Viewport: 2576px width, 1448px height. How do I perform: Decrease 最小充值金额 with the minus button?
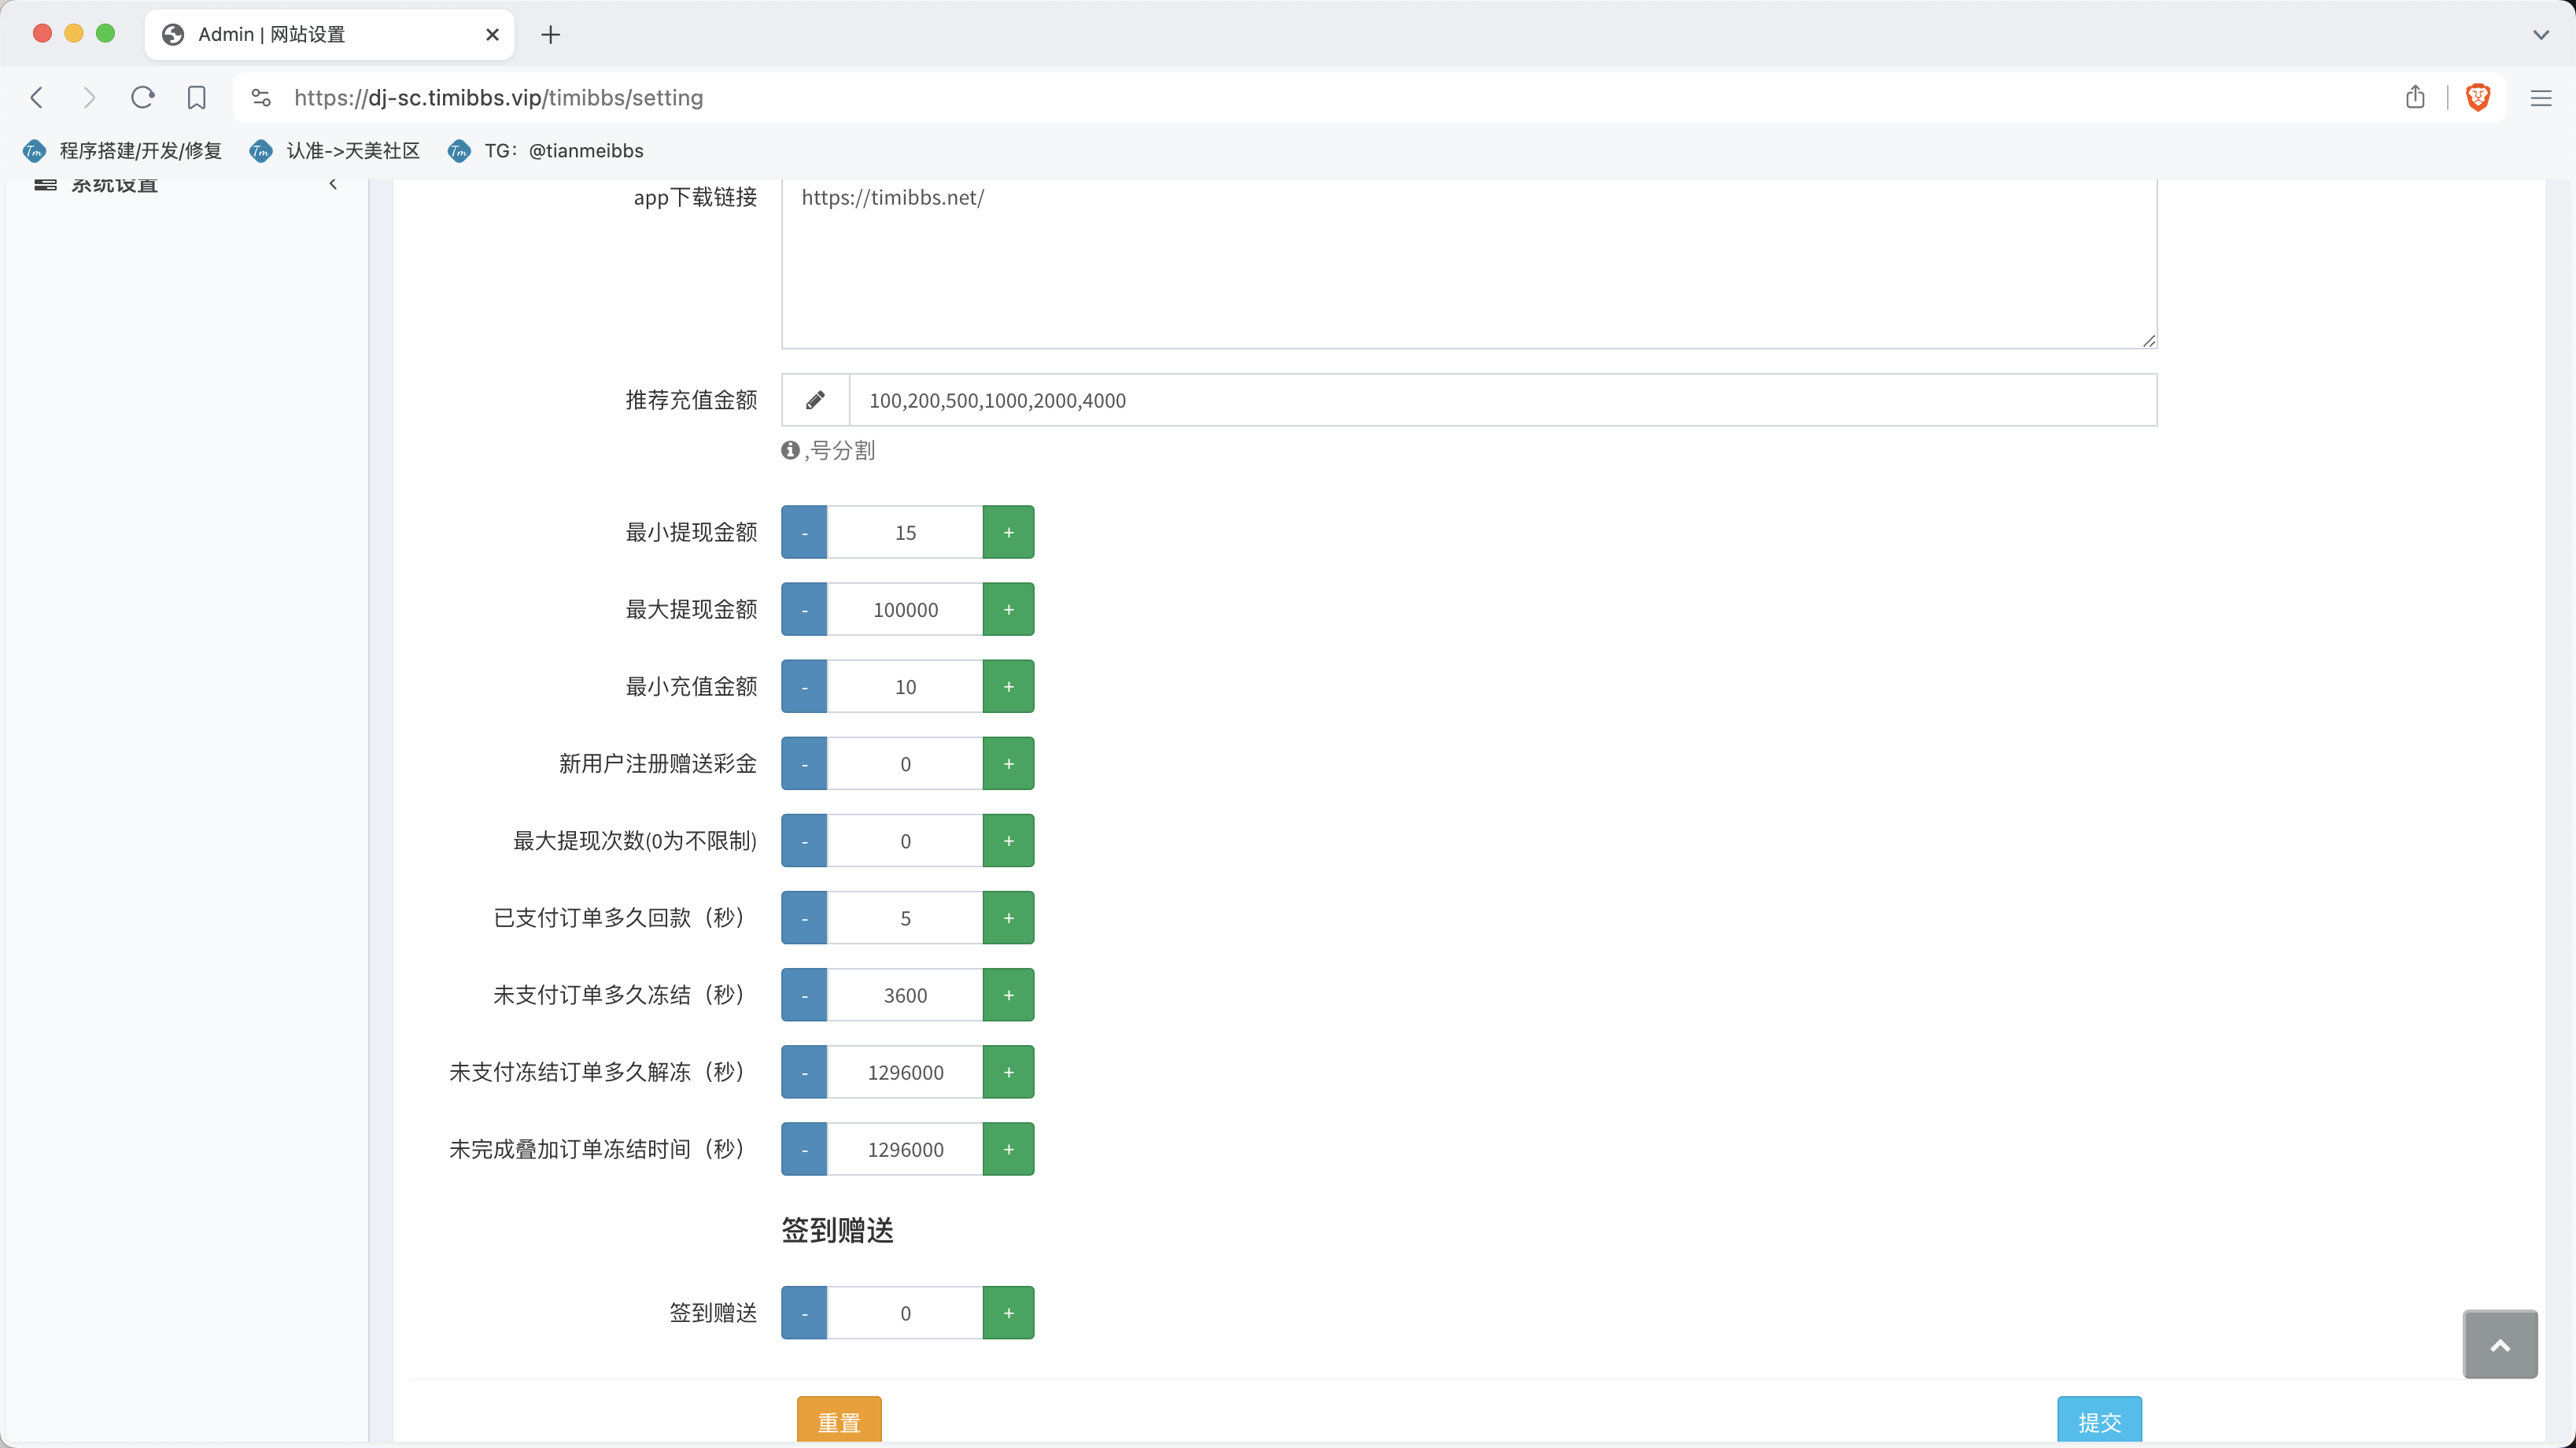click(x=804, y=686)
